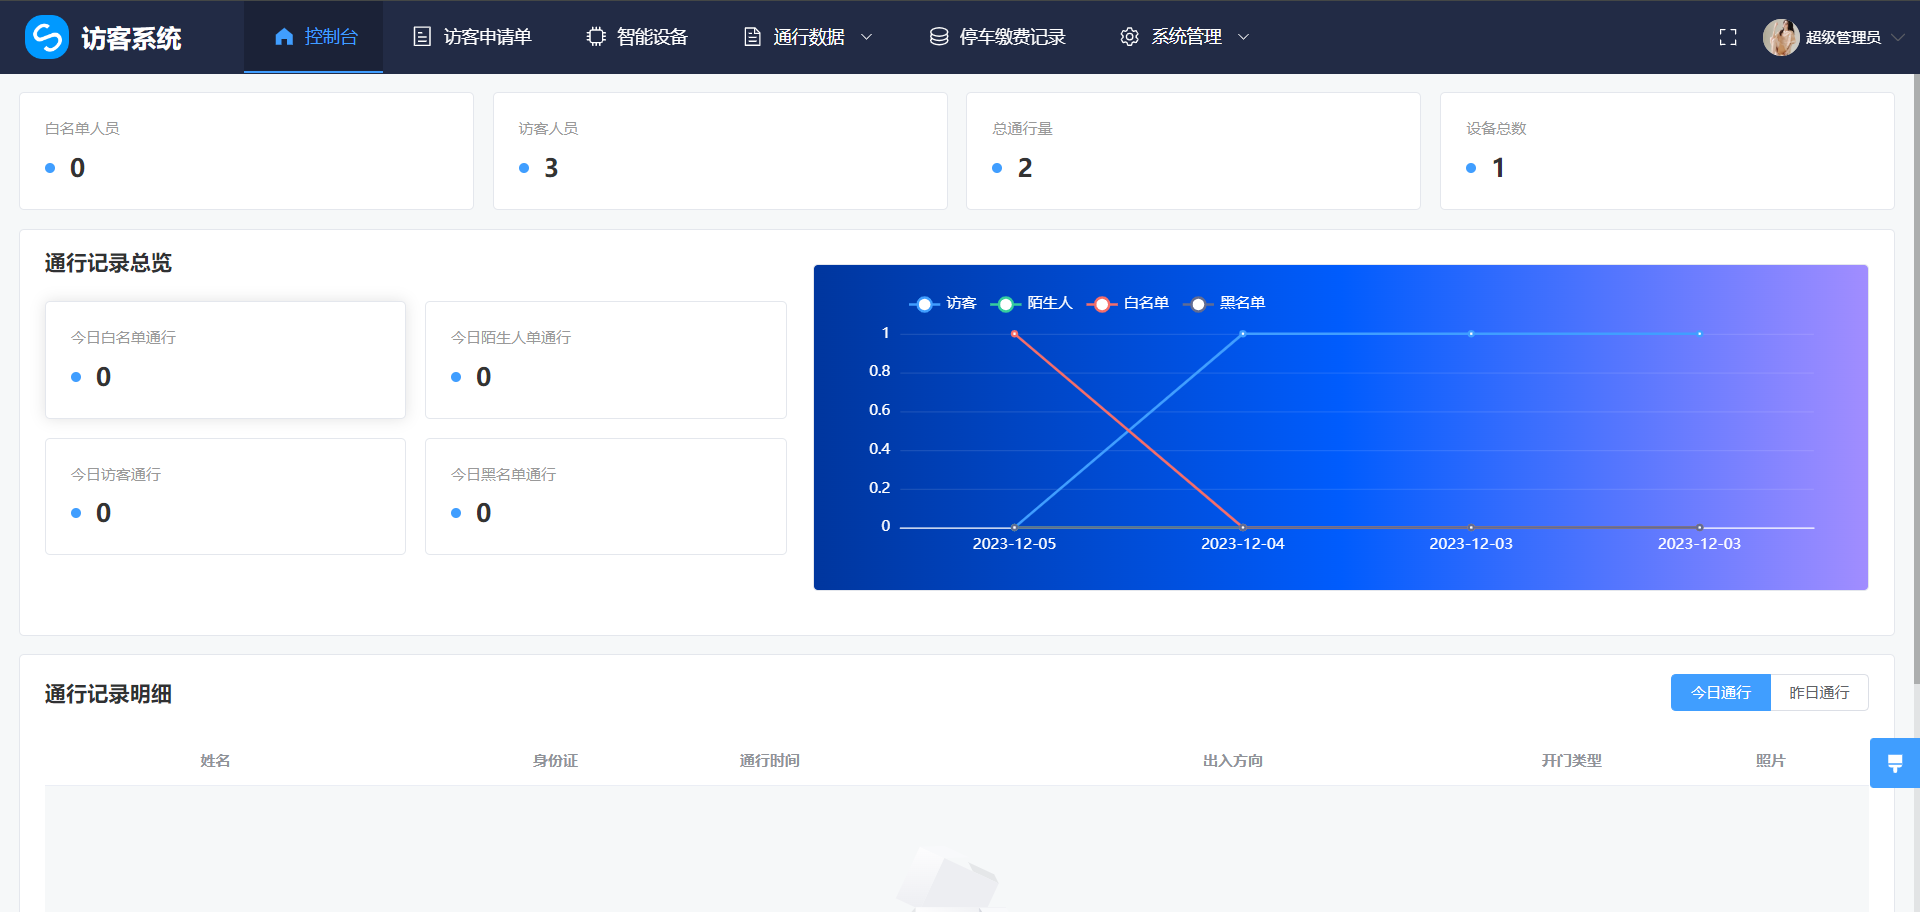Click the 访客申请单 form icon
This screenshot has width=1920, height=912.
[x=422, y=37]
